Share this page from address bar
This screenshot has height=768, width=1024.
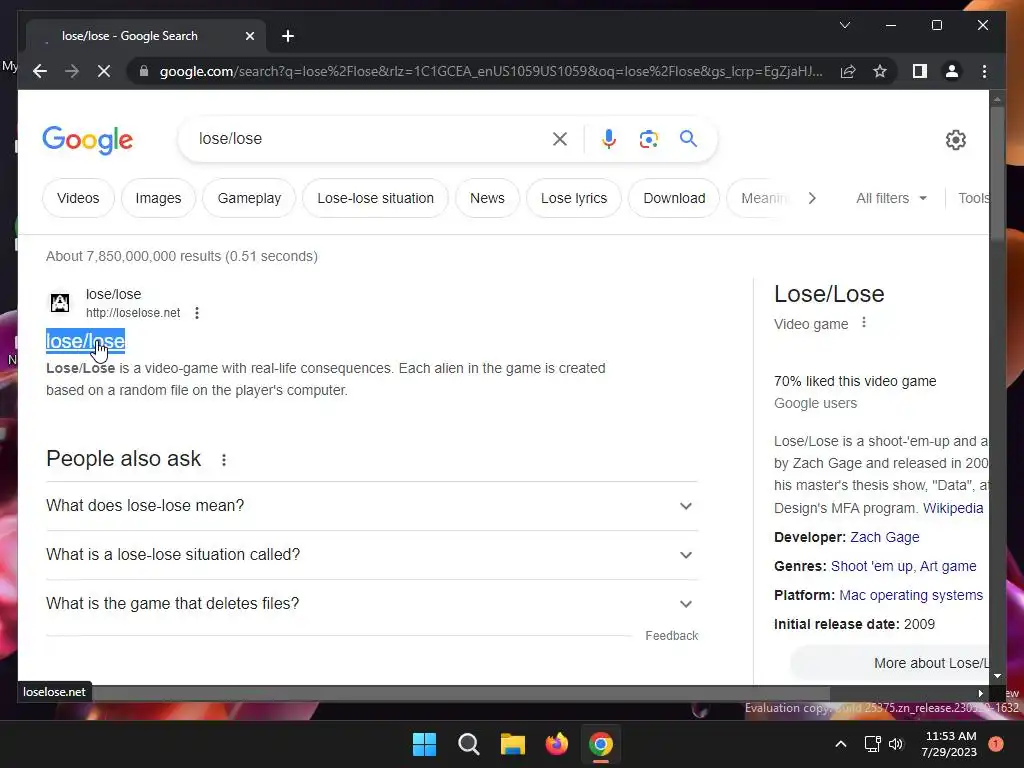point(848,71)
